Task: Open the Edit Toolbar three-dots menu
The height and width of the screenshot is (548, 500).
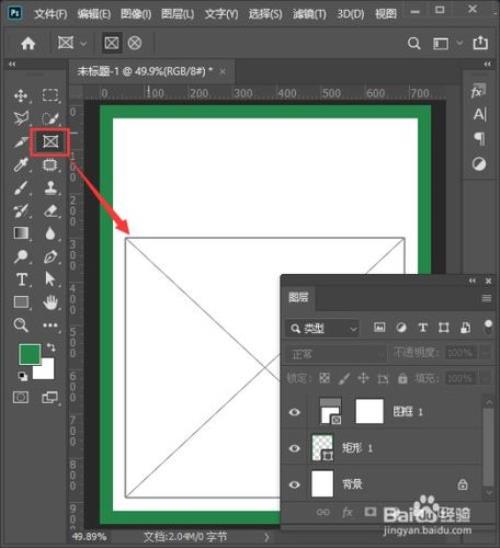Action: 50,325
